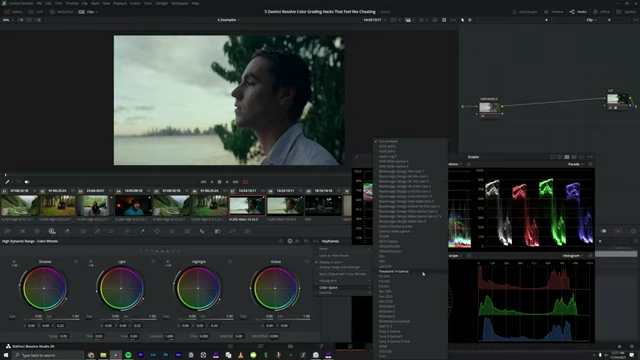Screen dimensions: 640x360
Task: Open node editor Clip mode dropdown
Action: pyautogui.click(x=591, y=20)
